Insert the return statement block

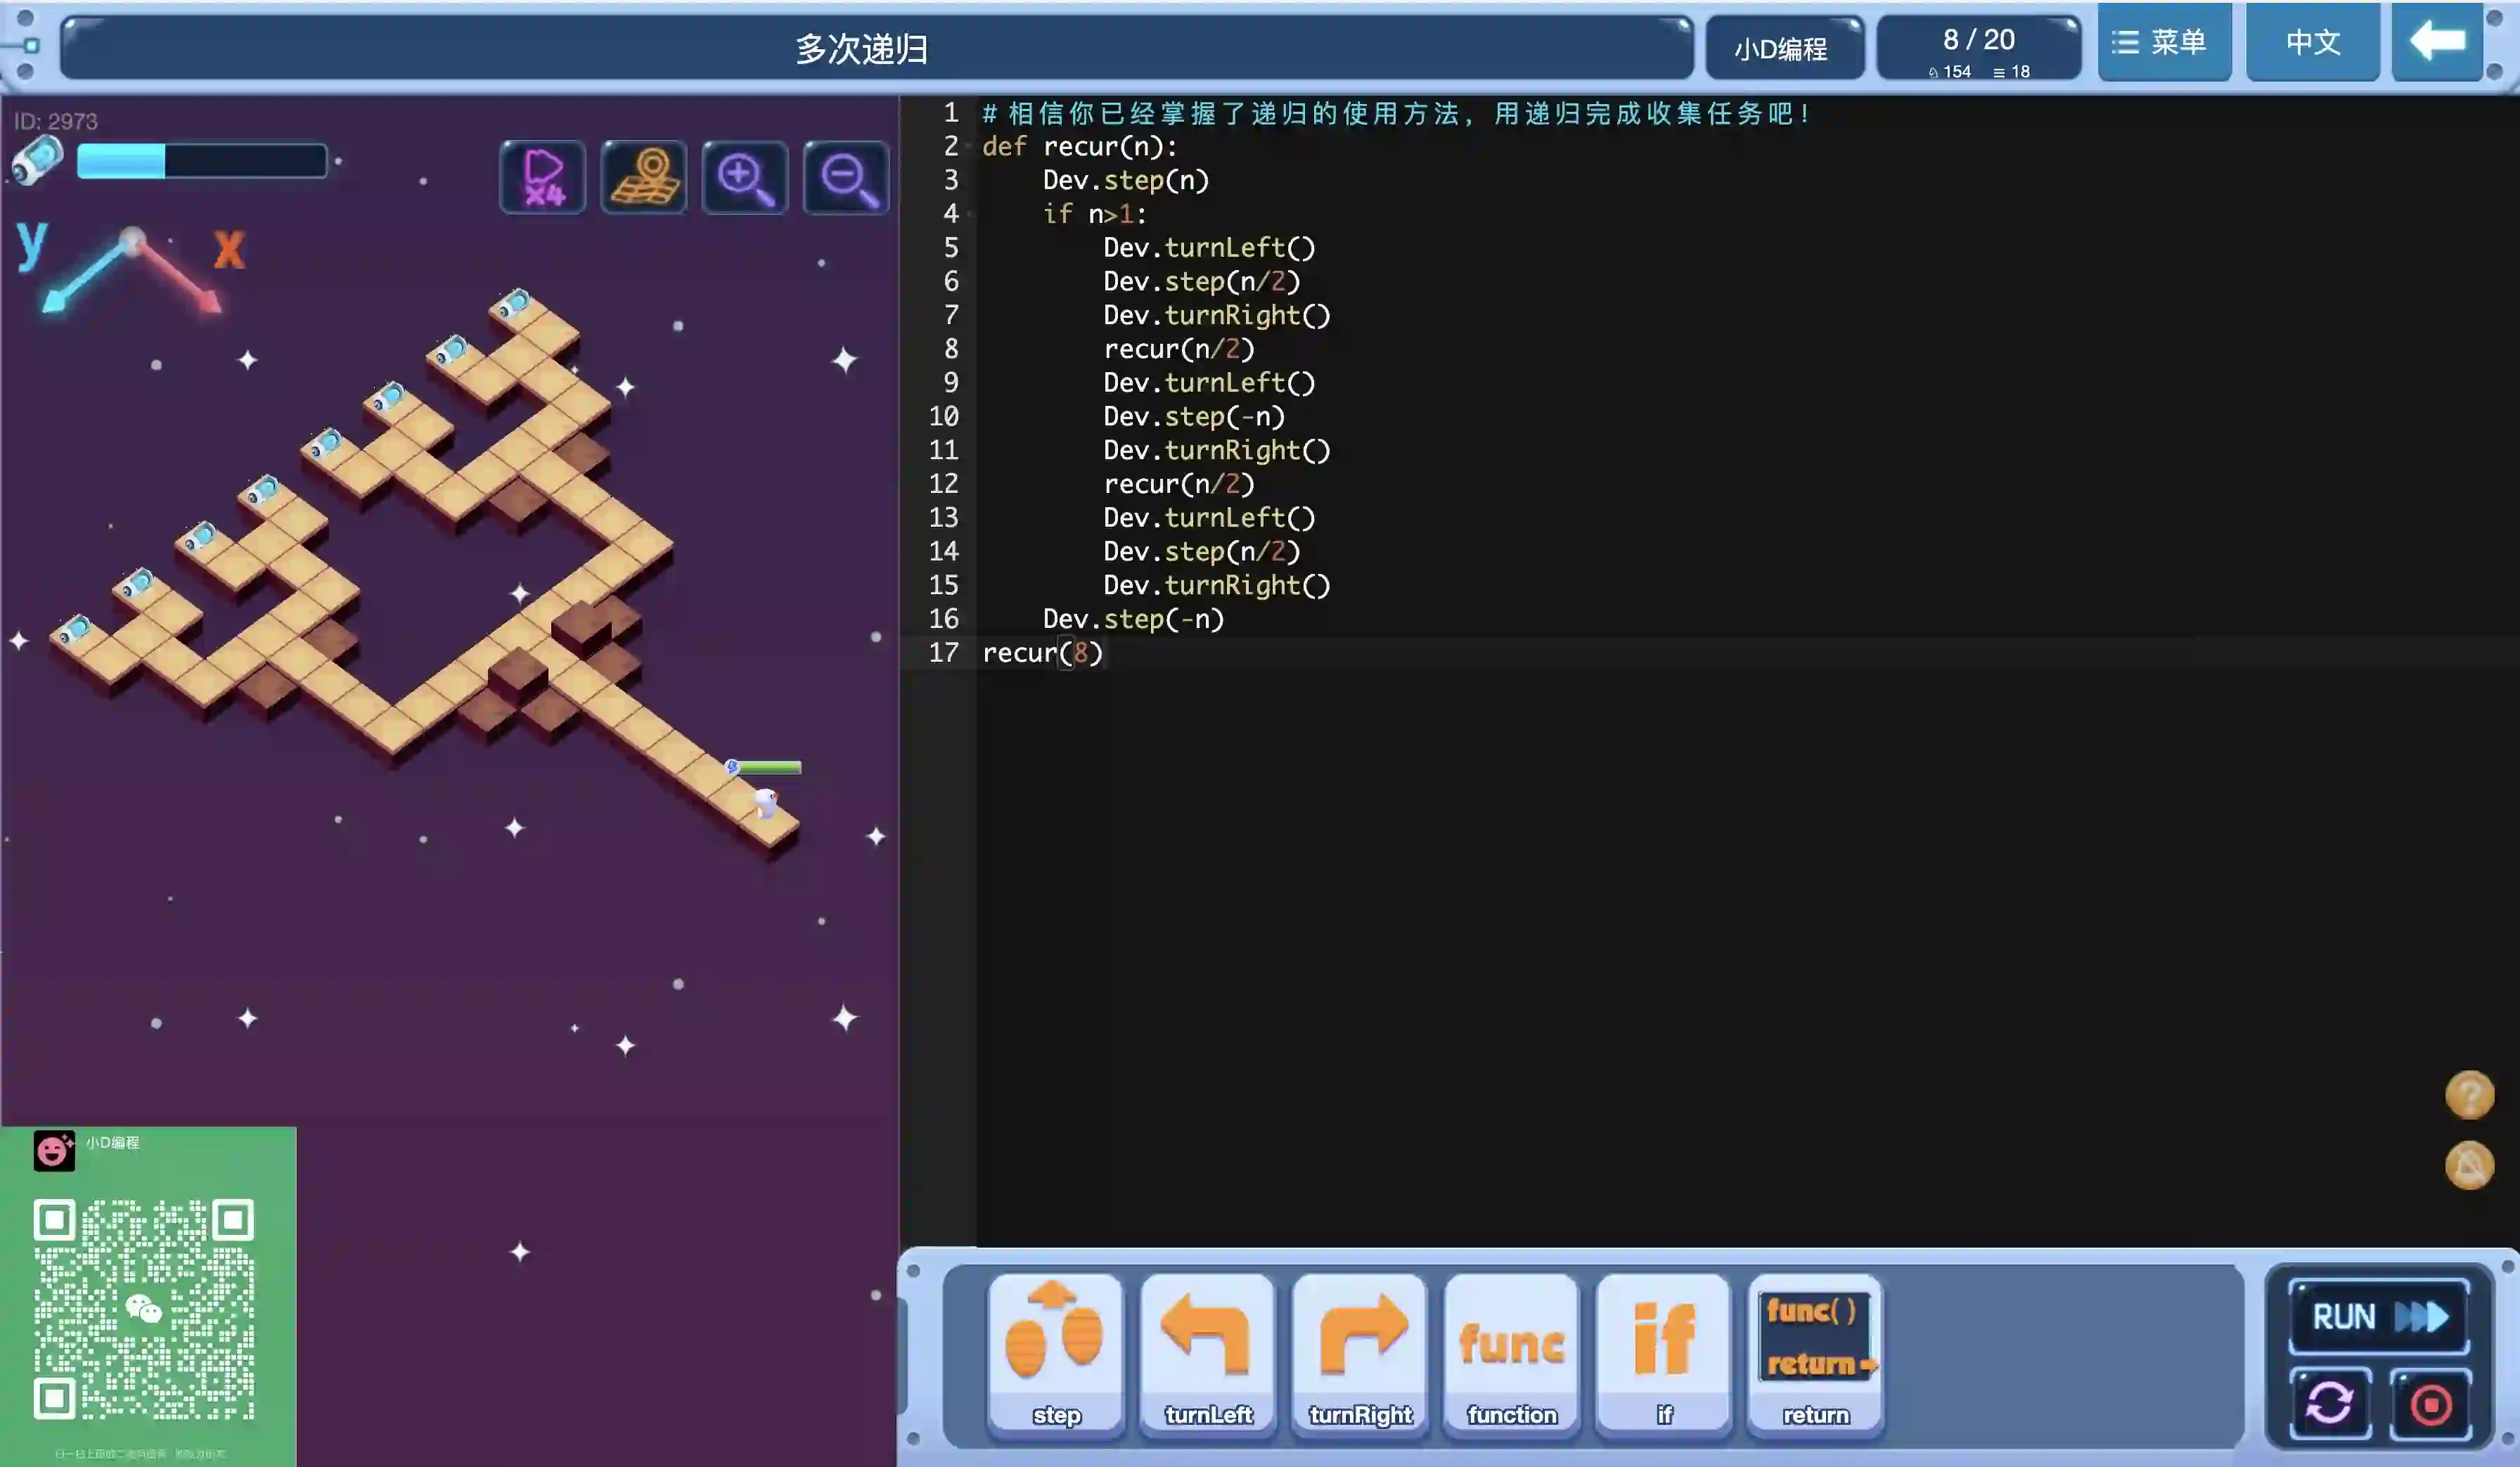[x=1815, y=1353]
